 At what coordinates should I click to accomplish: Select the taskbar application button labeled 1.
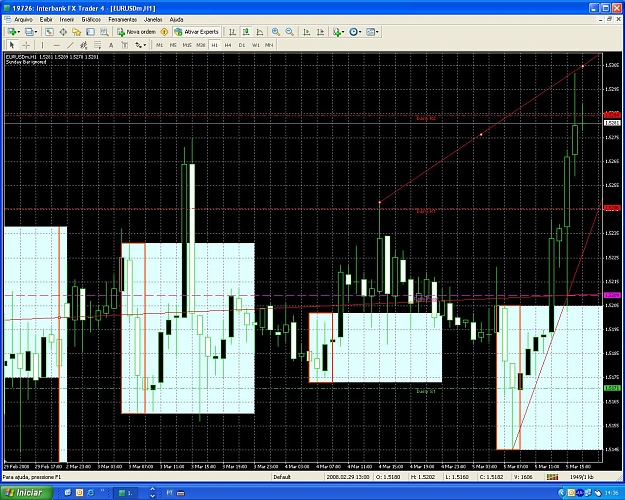(126, 493)
